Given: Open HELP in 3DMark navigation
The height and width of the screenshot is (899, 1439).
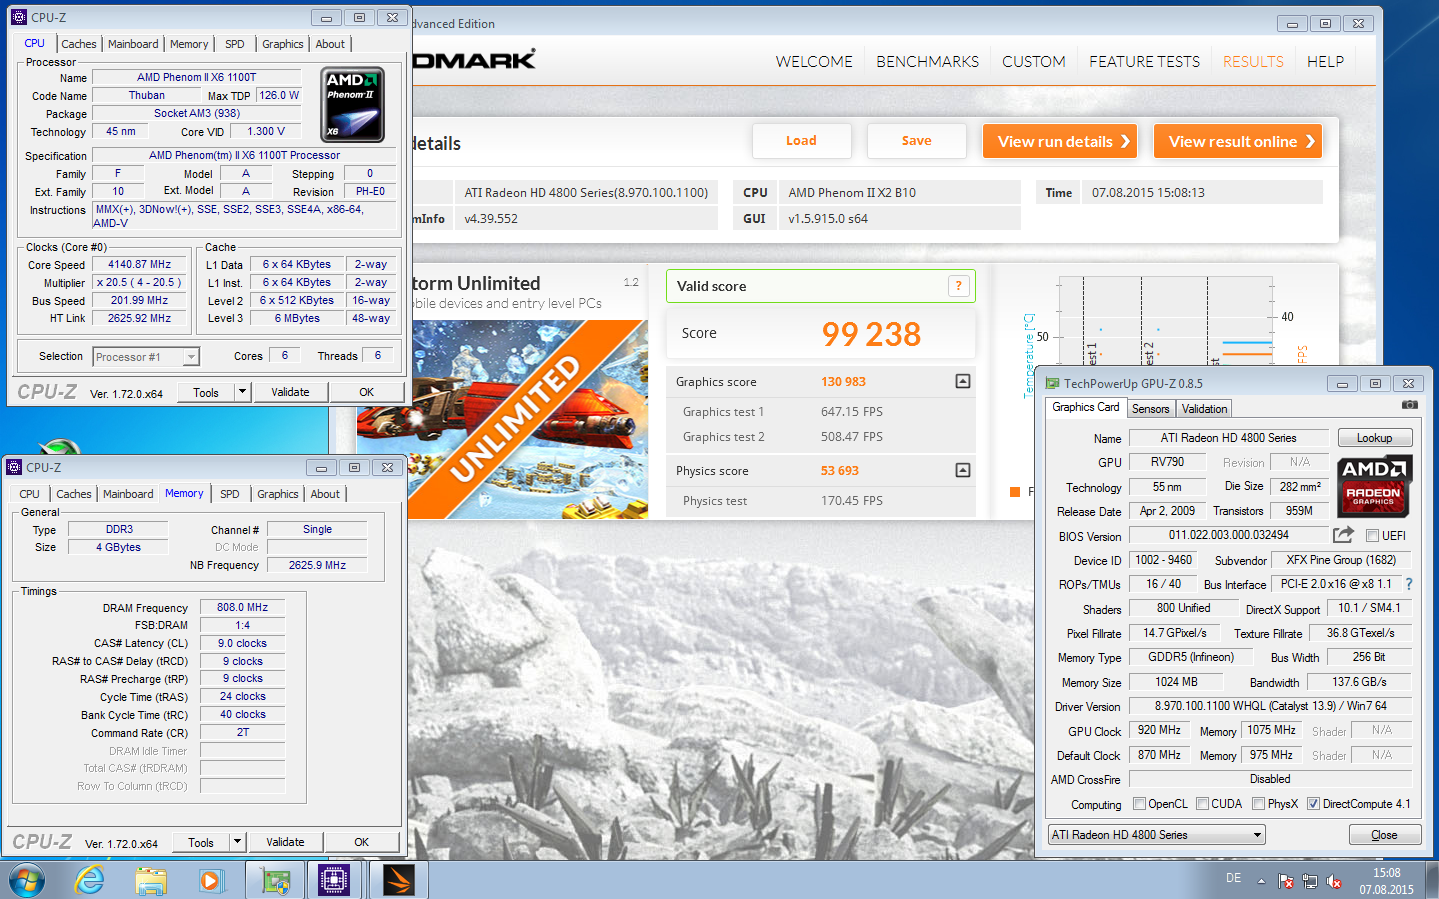Looking at the screenshot, I should [1325, 62].
